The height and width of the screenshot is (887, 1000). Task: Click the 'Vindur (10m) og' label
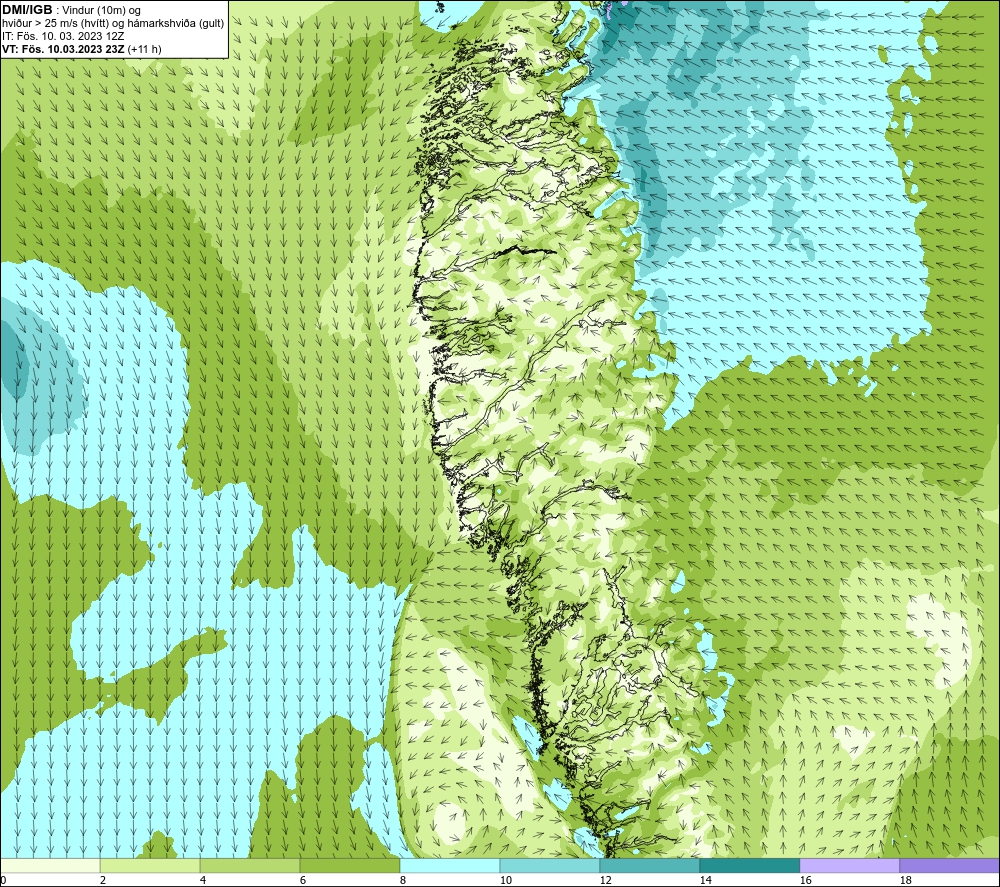[103, 11]
